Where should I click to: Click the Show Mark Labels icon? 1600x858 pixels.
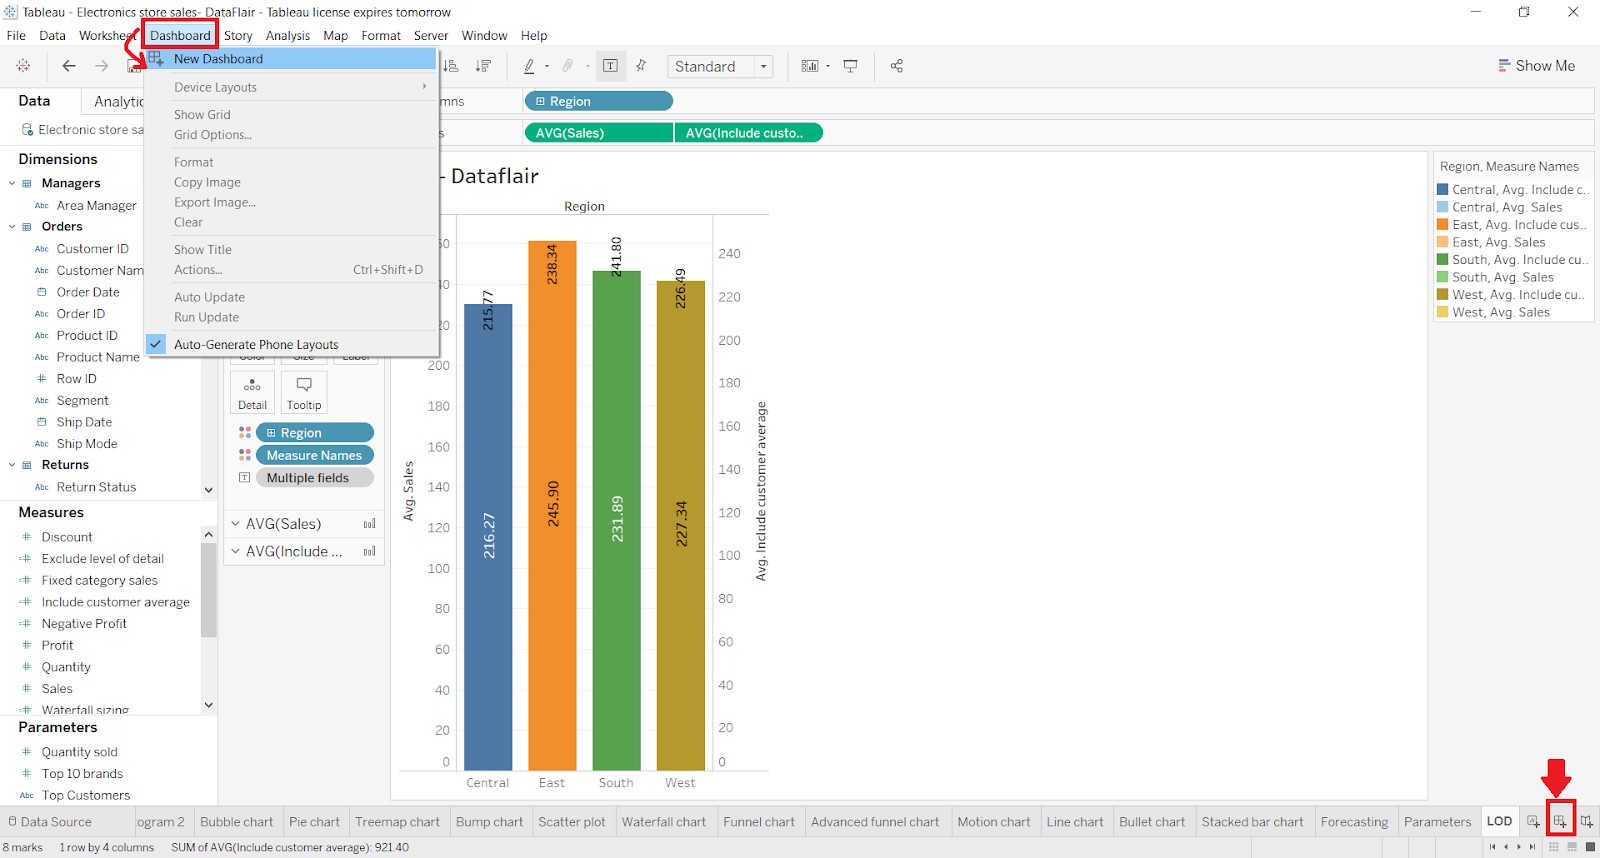(610, 66)
